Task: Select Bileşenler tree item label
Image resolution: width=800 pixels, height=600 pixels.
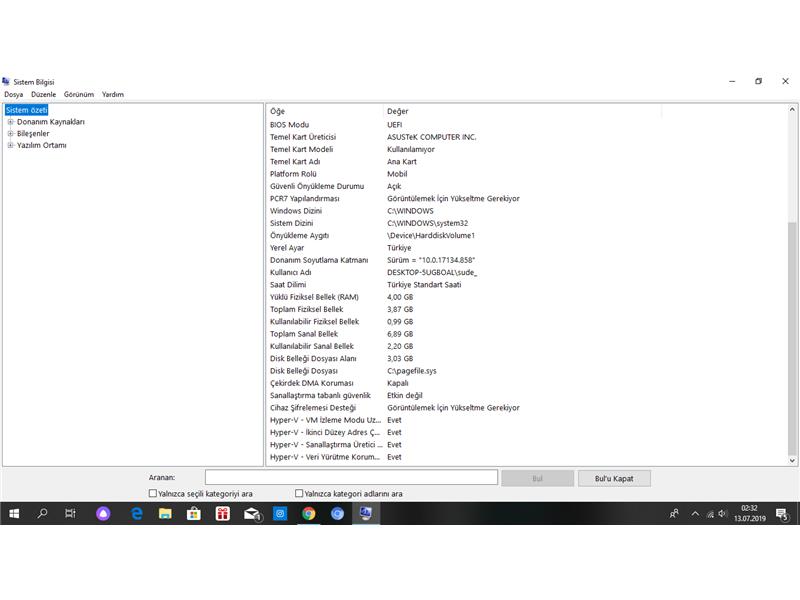Action: point(33,134)
